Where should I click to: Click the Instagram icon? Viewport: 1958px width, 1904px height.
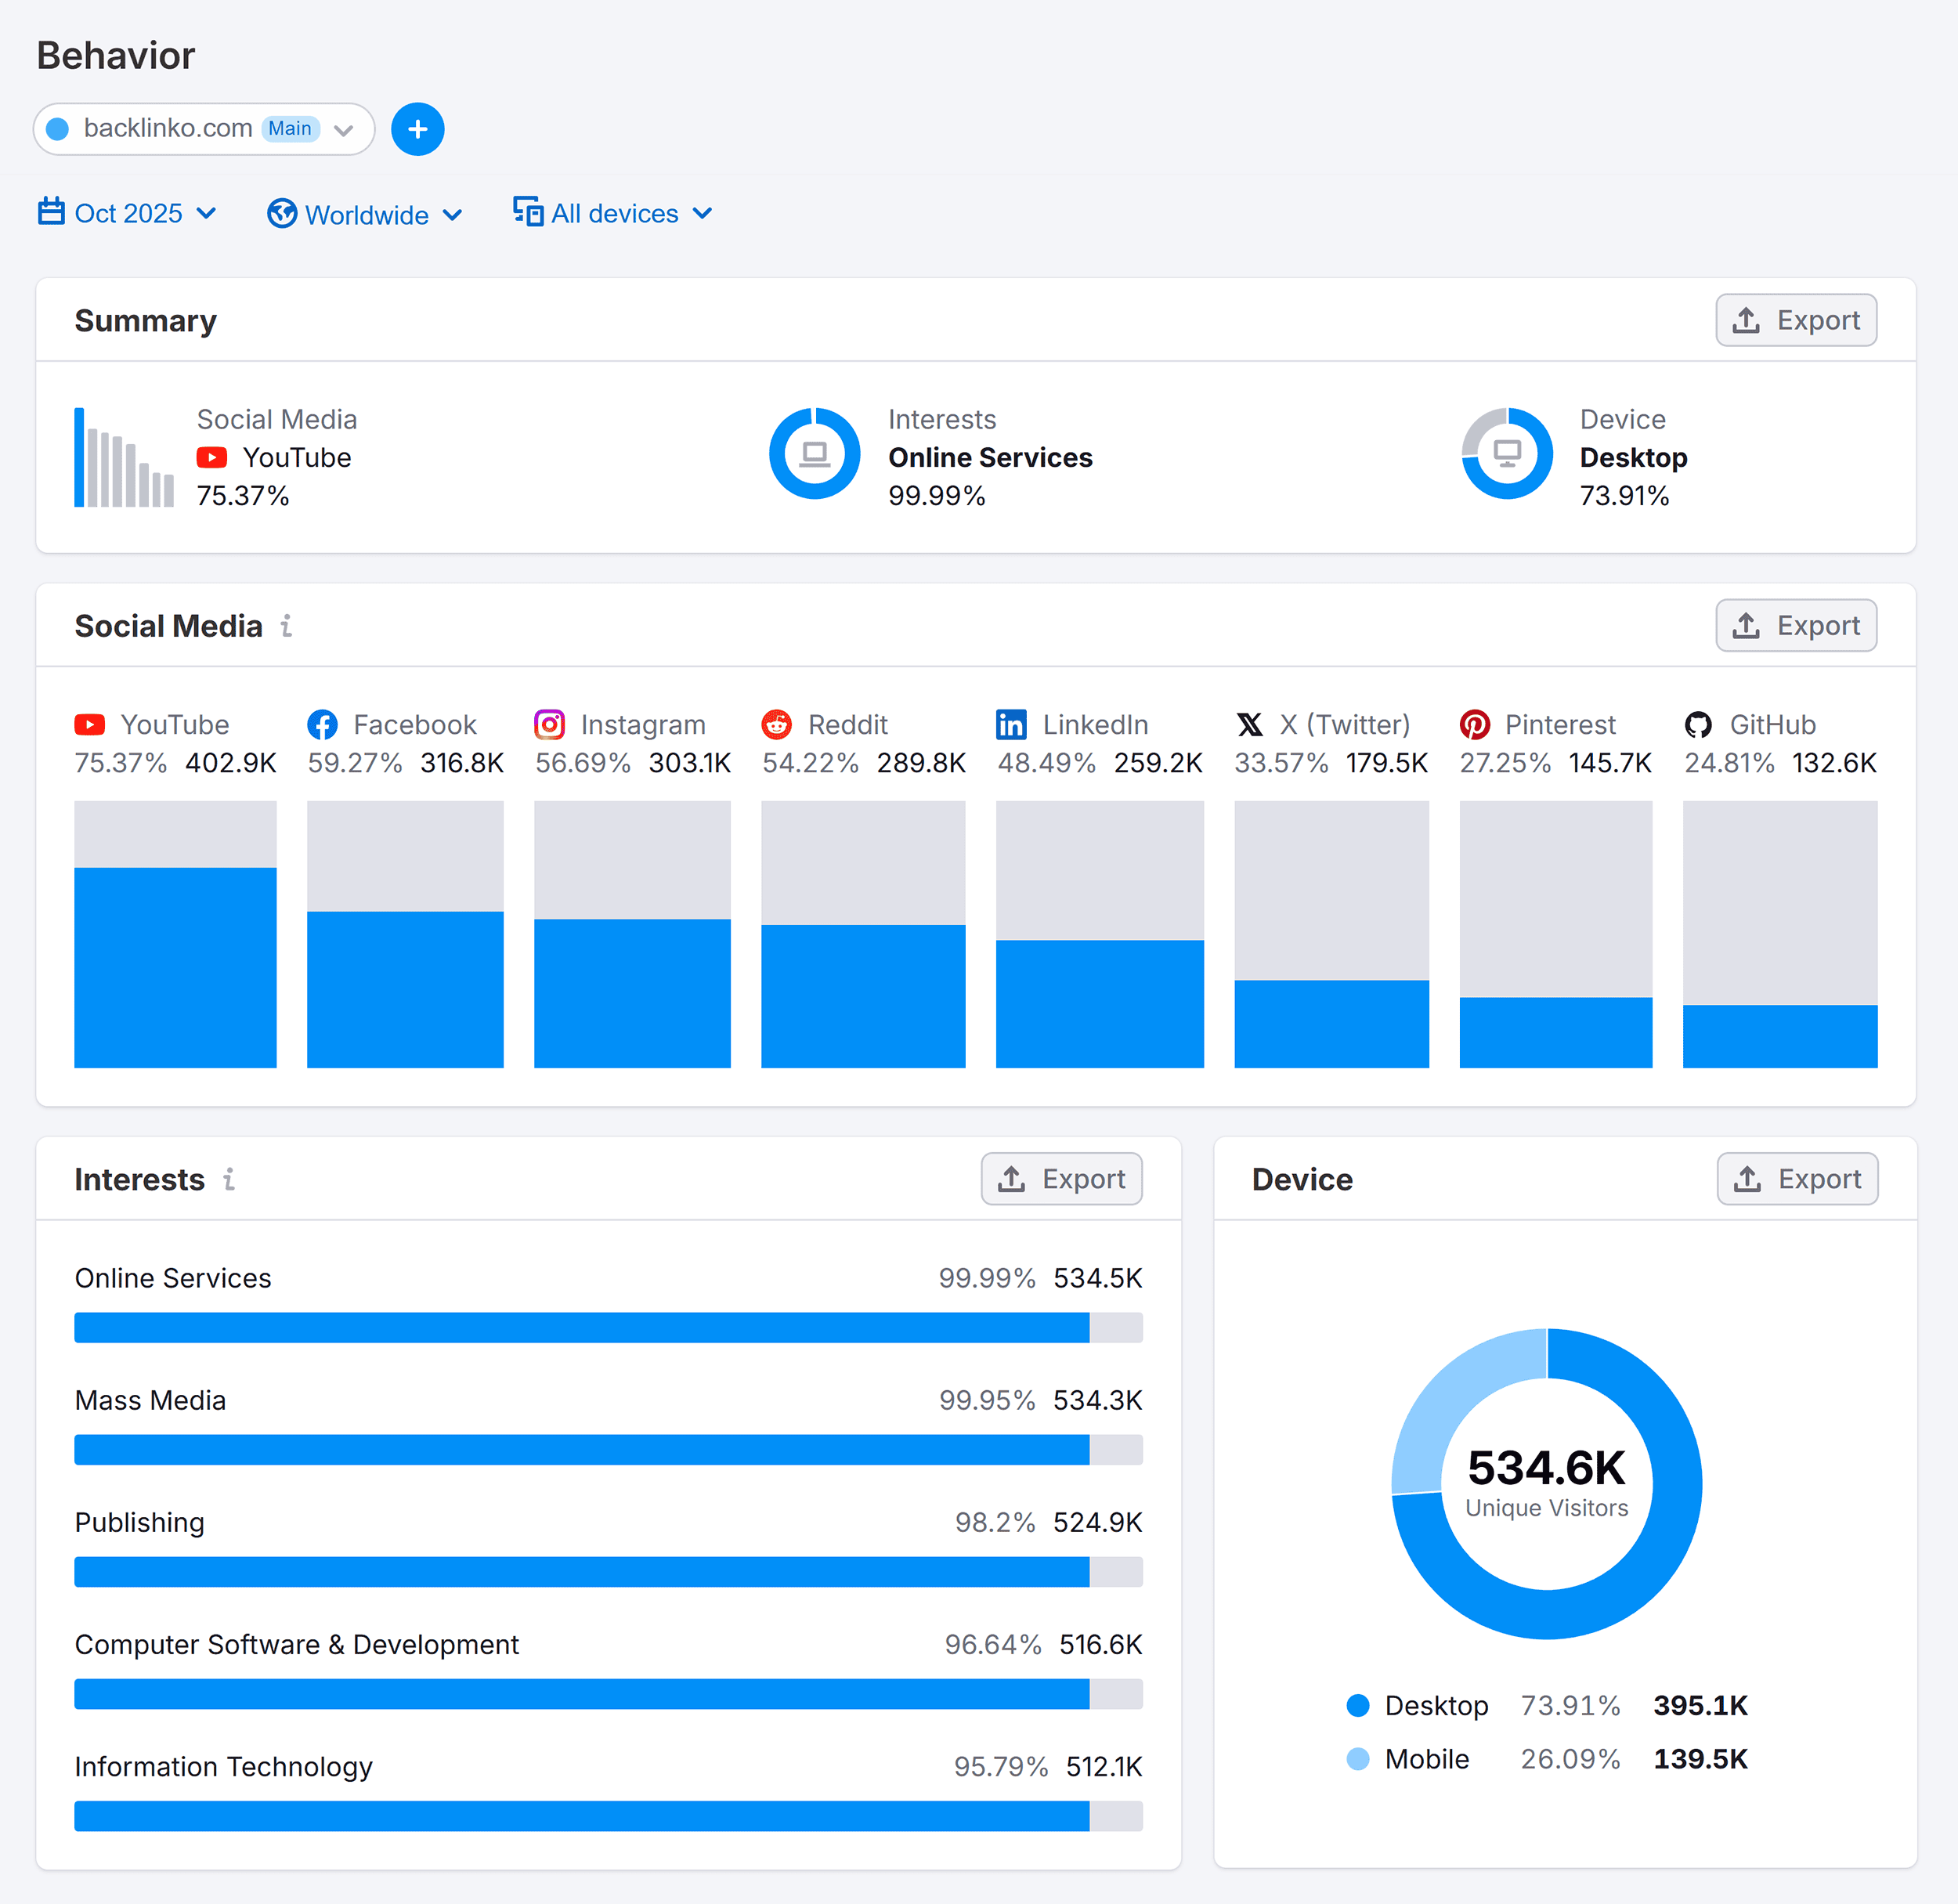(550, 724)
